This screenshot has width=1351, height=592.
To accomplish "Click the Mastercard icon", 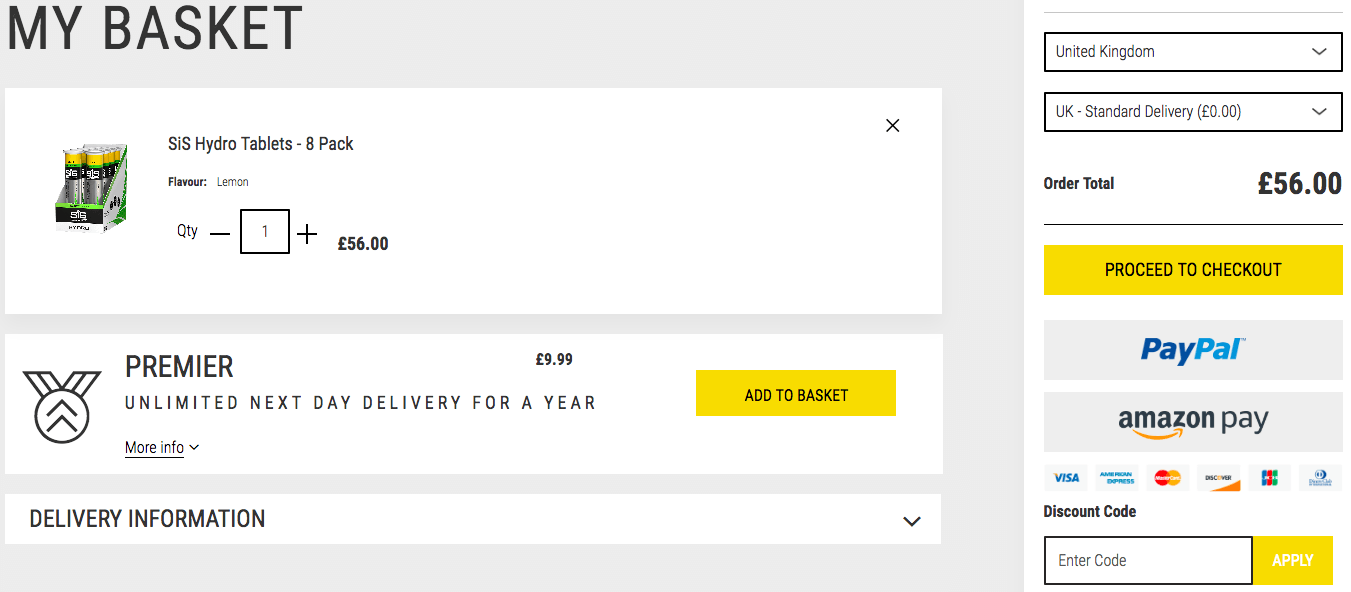I will (x=1168, y=478).
